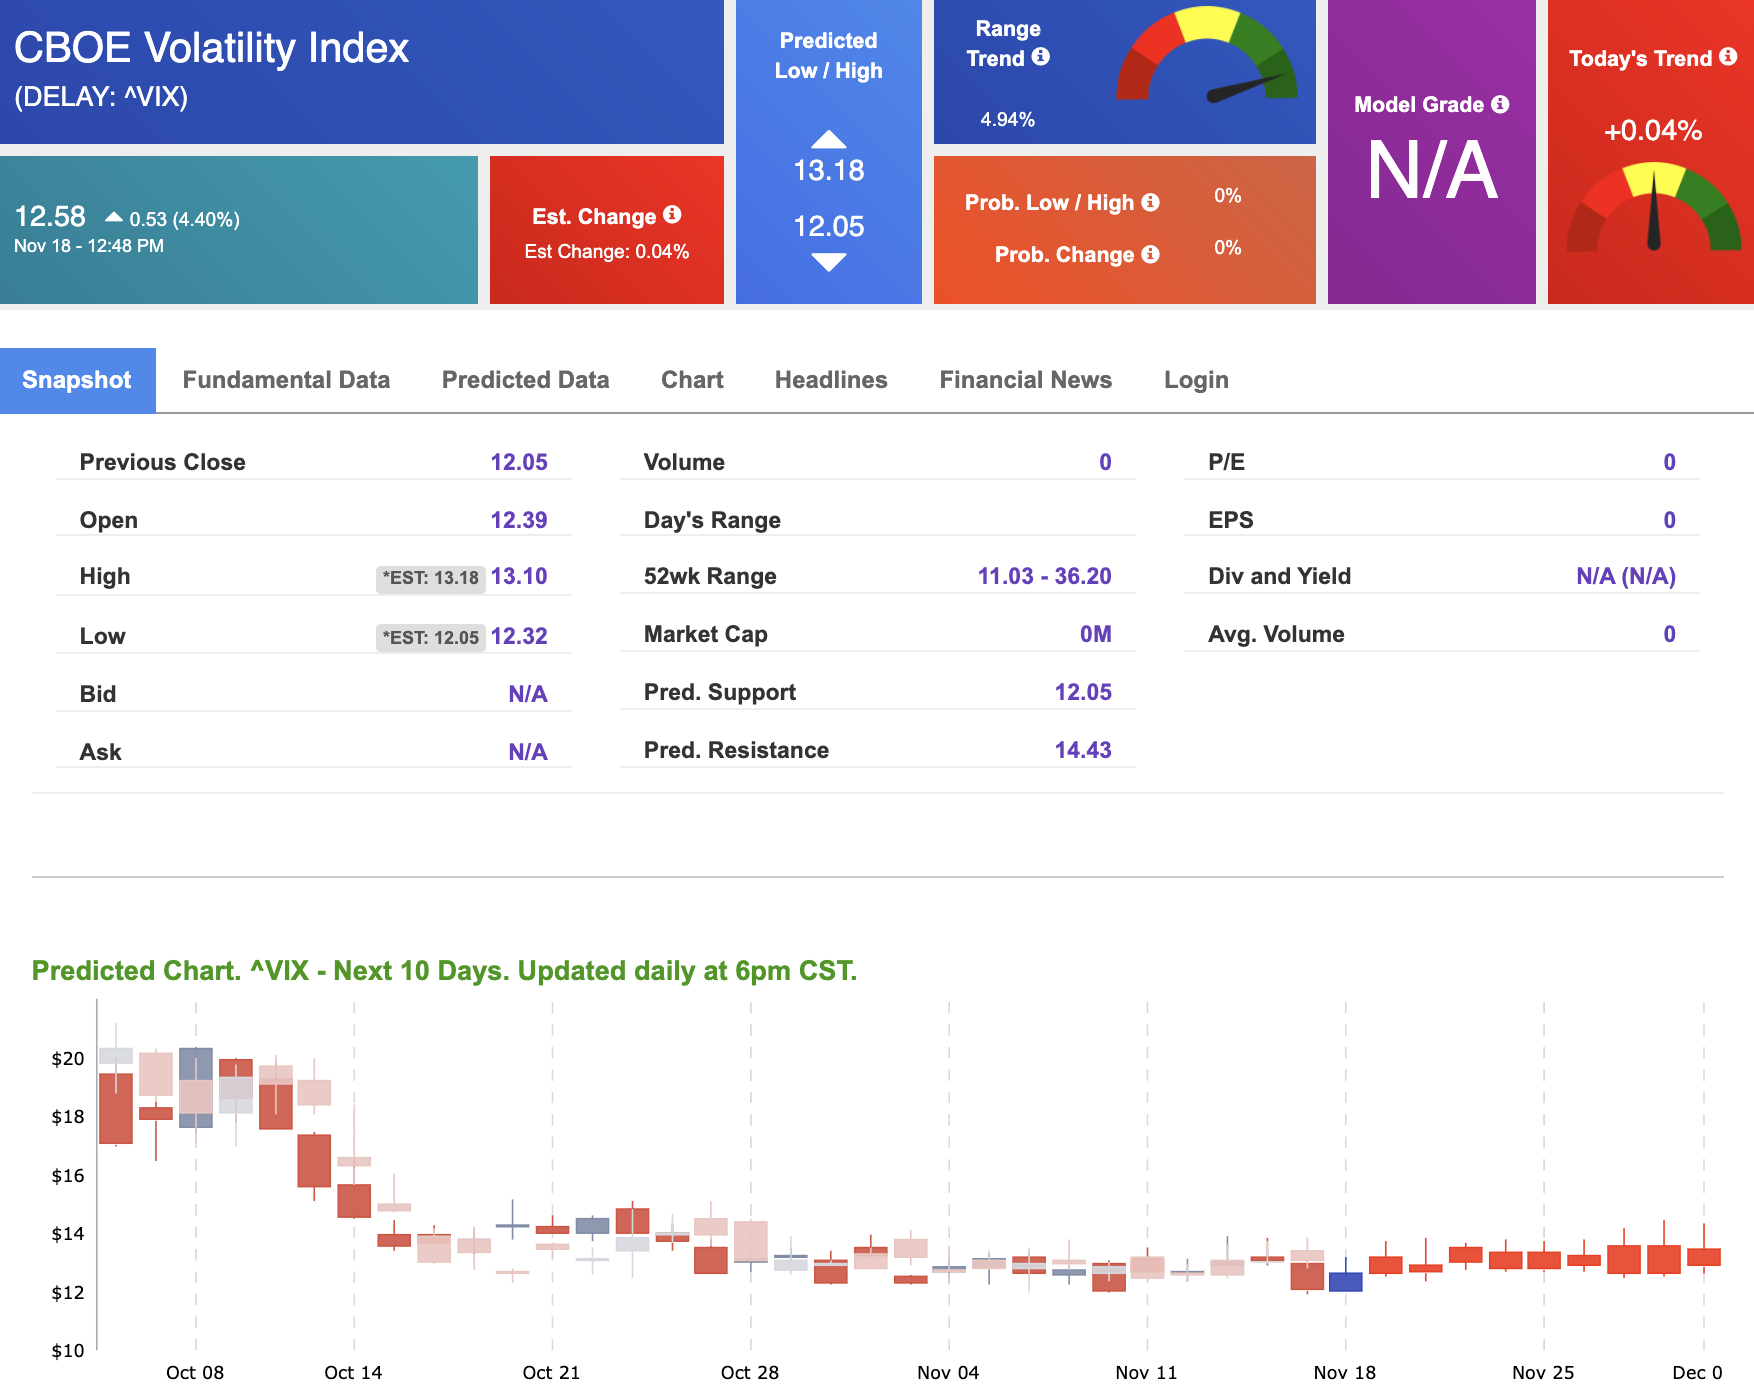Click the Range Trend gauge

coord(1207,56)
